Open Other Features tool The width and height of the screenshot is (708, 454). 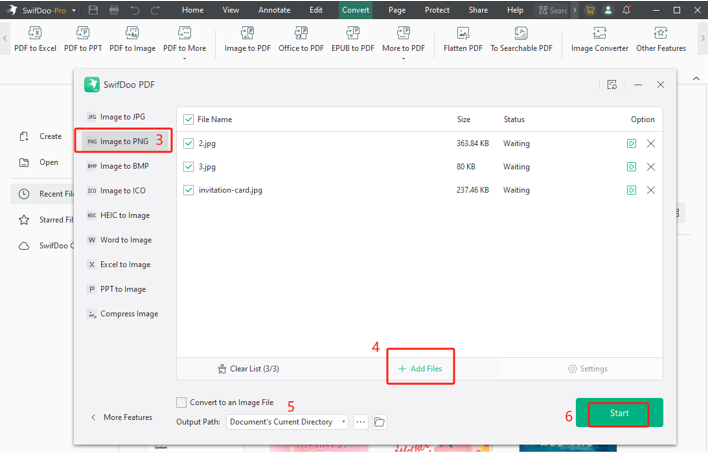point(661,39)
